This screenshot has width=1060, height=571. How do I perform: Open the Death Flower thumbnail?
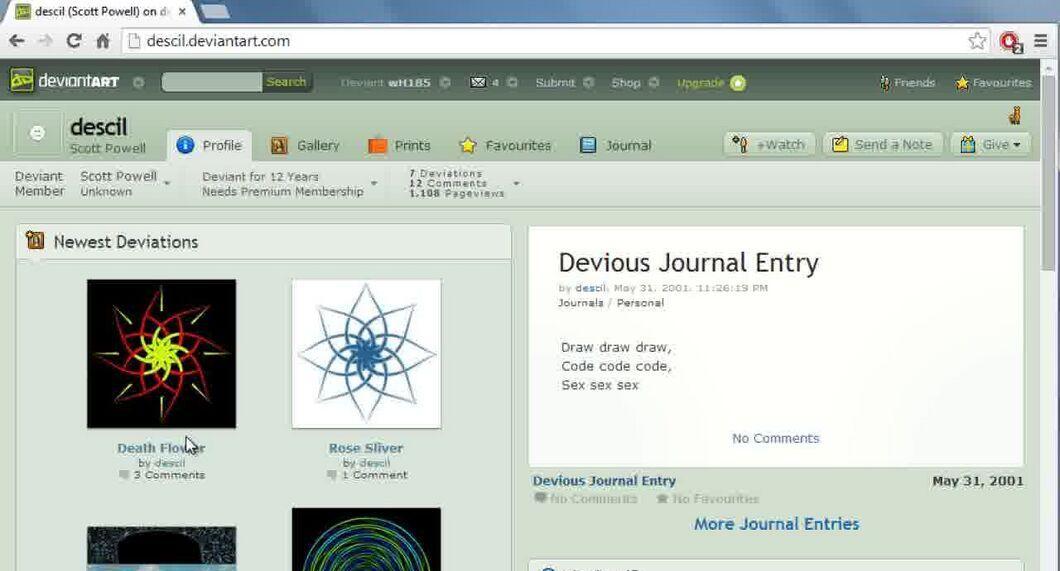pyautogui.click(x=162, y=353)
